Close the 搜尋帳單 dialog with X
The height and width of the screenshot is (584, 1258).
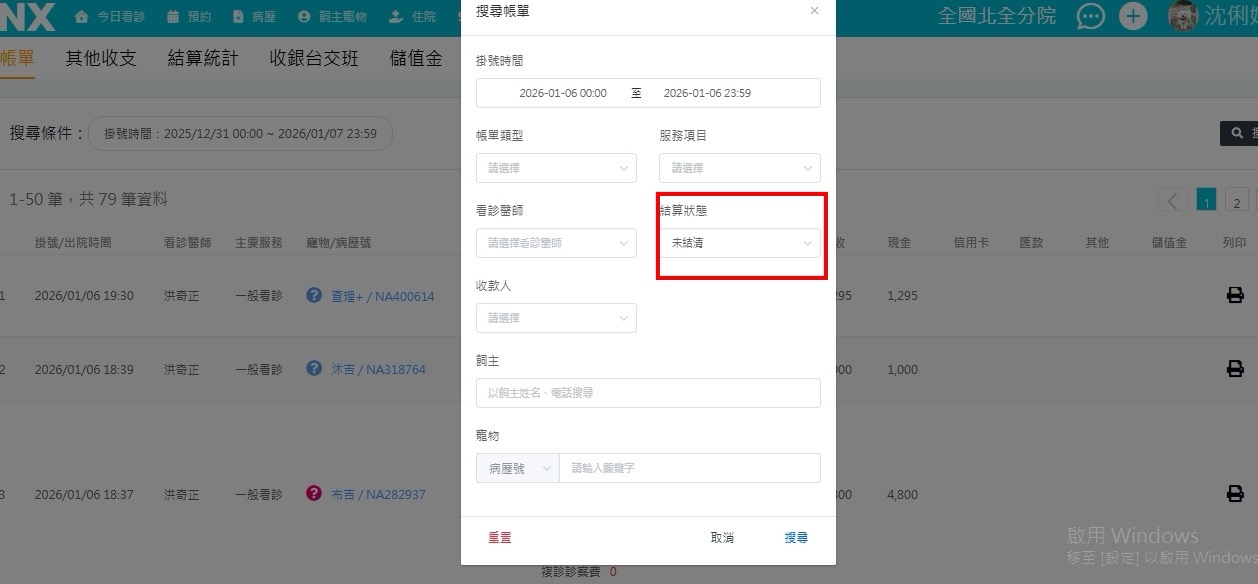[x=814, y=11]
